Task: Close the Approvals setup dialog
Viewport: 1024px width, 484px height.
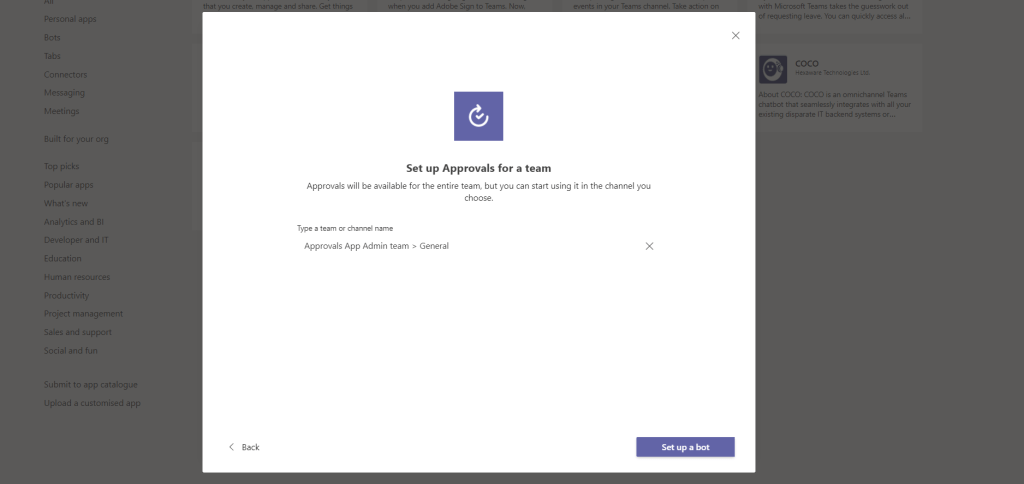Action: coord(736,35)
